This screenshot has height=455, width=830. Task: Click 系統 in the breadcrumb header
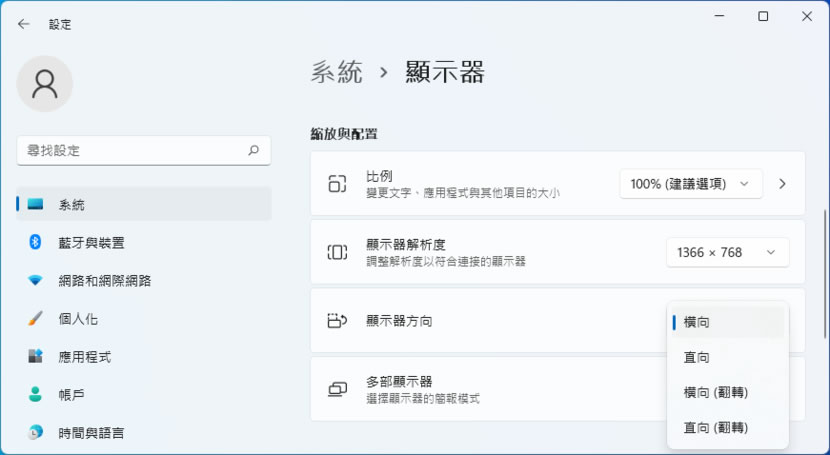coord(337,72)
